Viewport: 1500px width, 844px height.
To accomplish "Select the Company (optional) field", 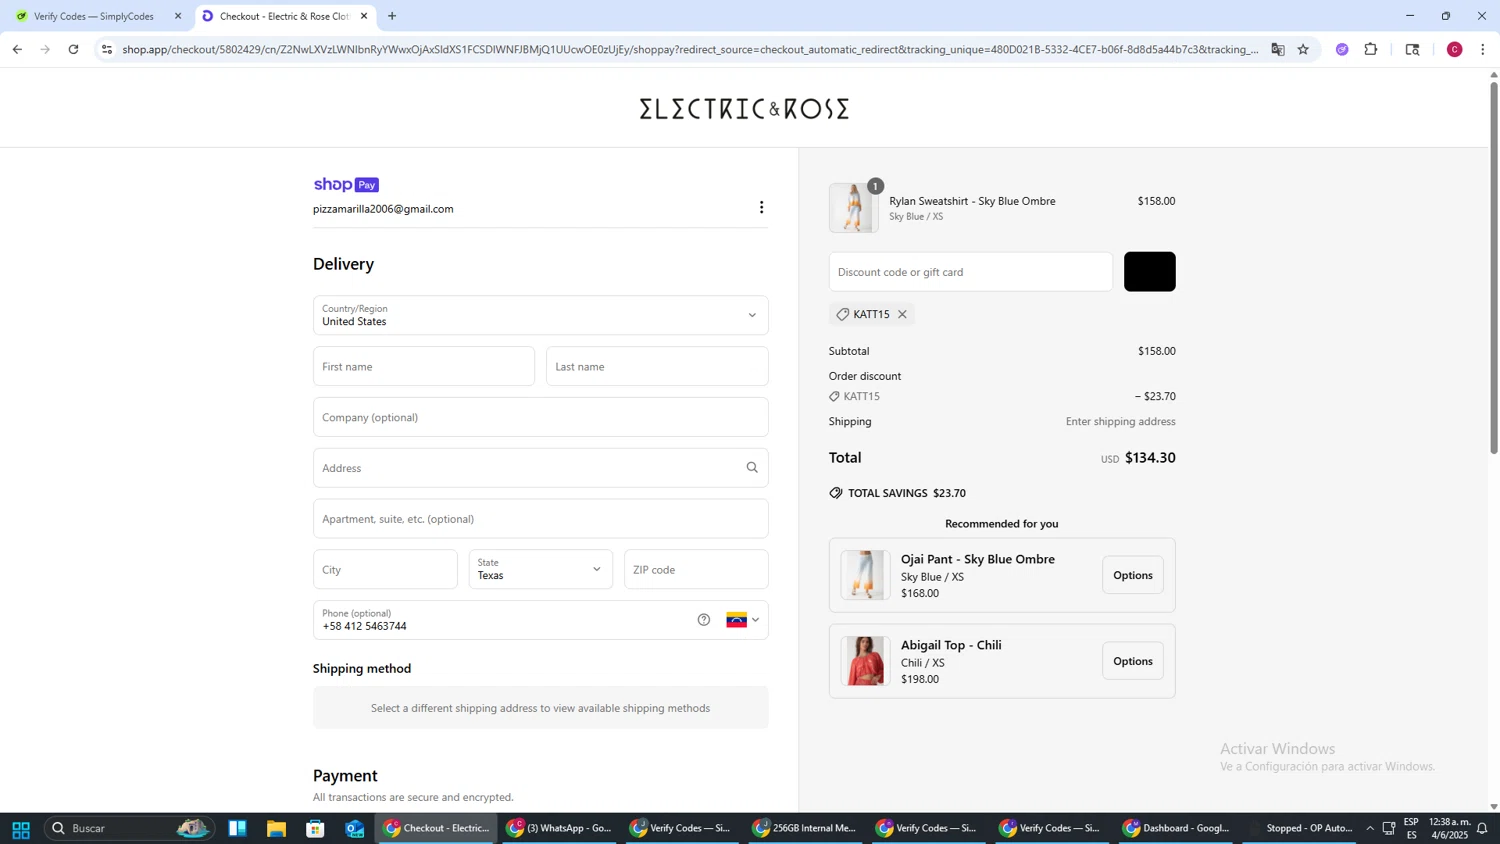I will click(x=541, y=417).
